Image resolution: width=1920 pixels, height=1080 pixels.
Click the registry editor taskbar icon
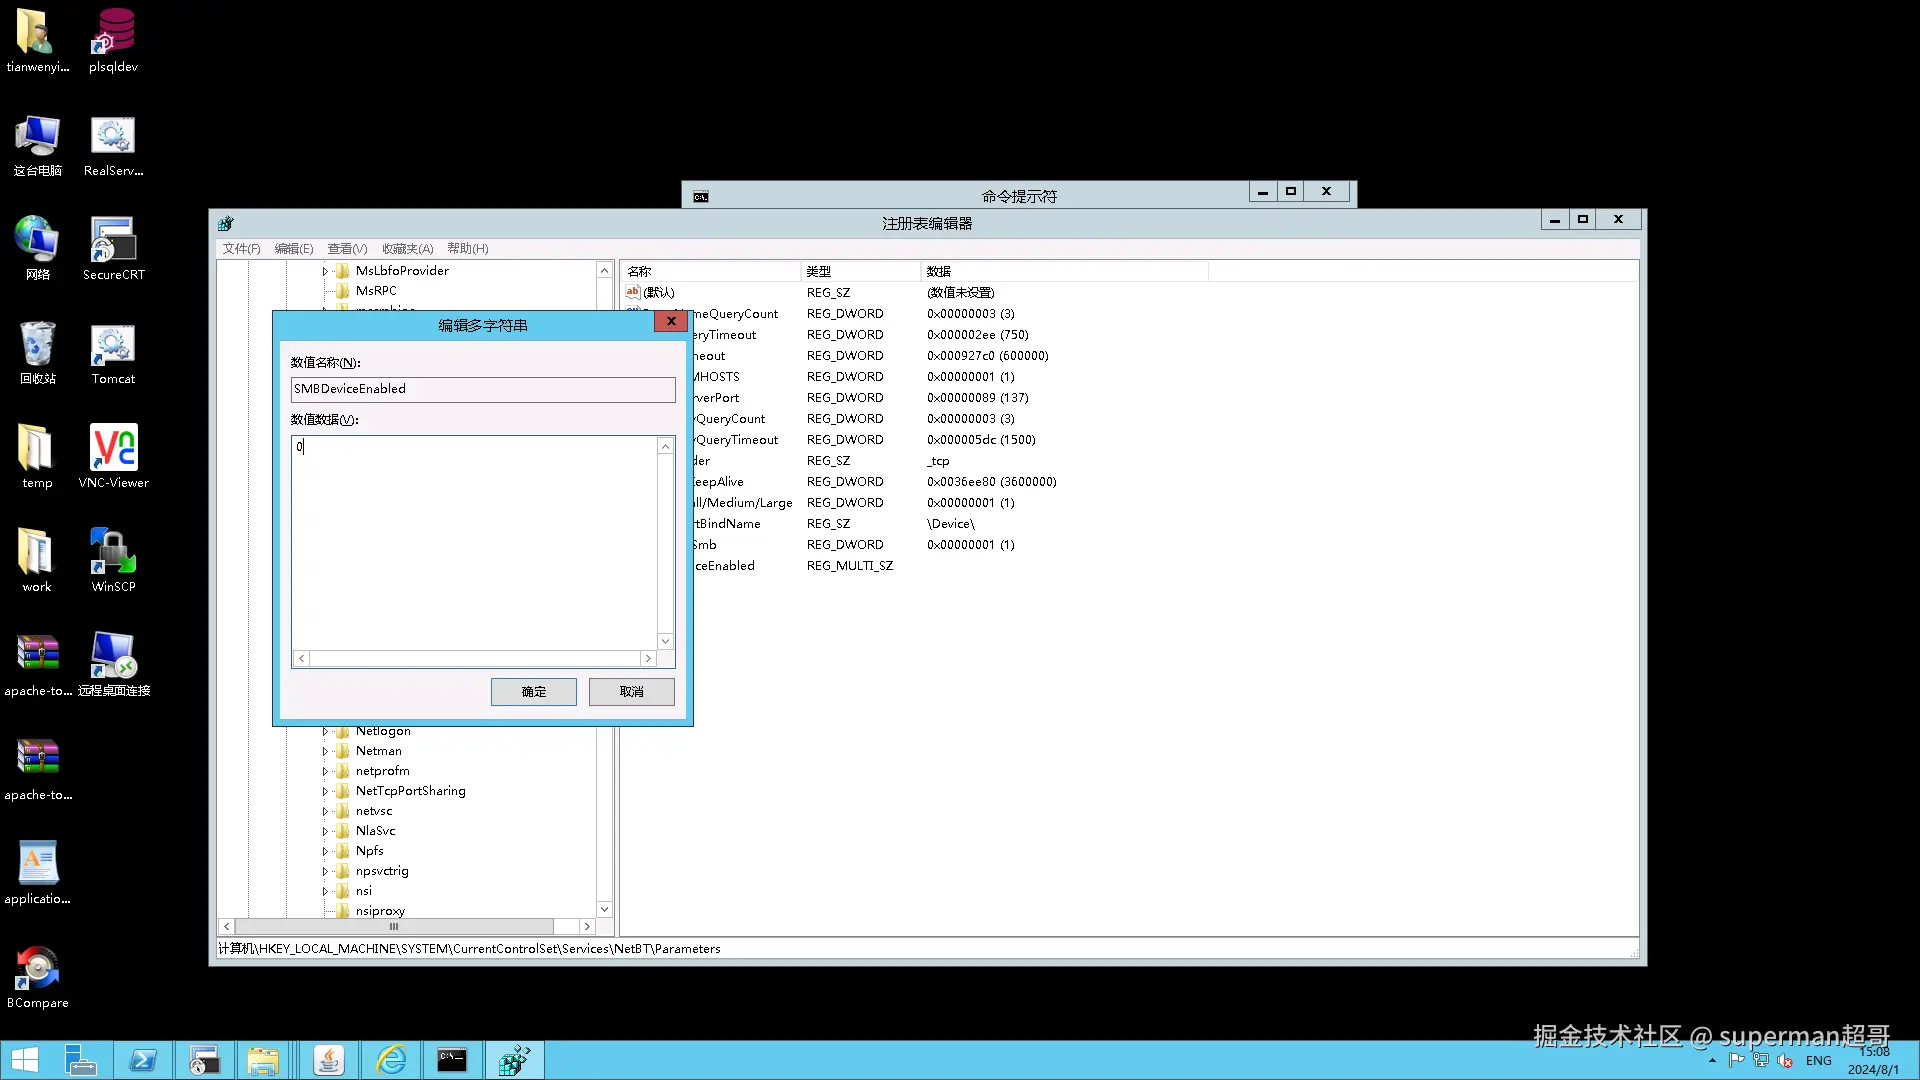click(x=514, y=1060)
